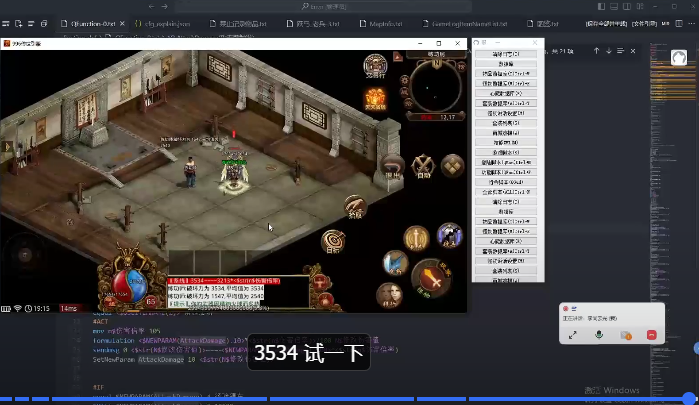Click the round 目标 target button
This screenshot has height=405, width=699.
pyautogui.click(x=334, y=241)
